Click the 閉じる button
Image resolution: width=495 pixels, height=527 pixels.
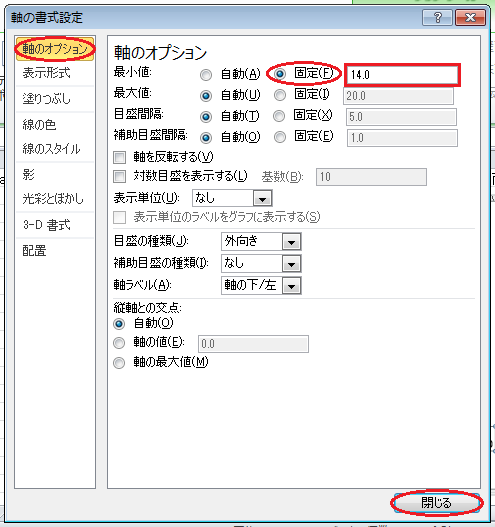[x=437, y=503]
